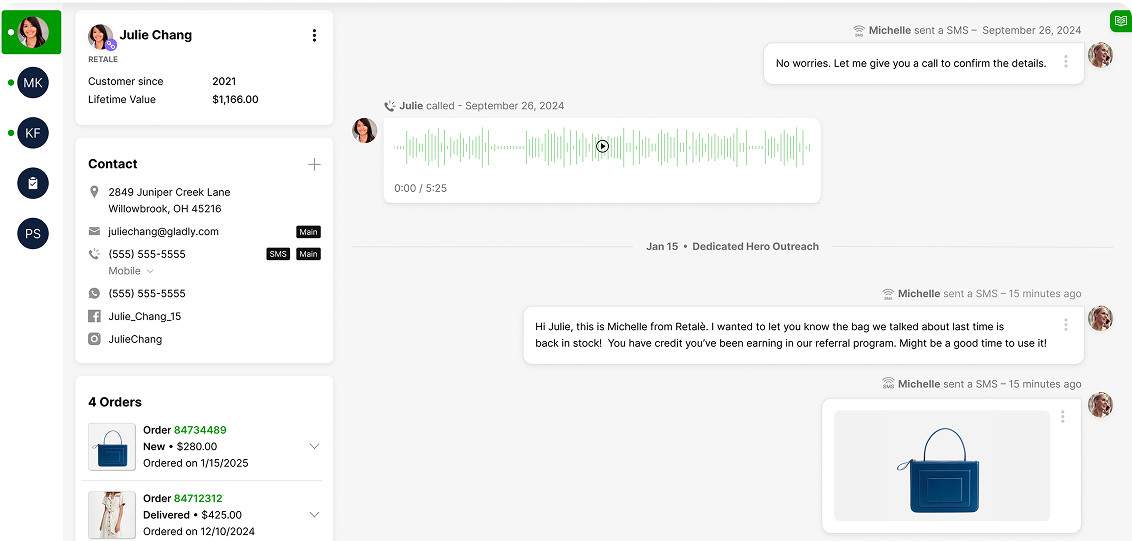Screen dimensions: 1132x541
Task: Expand order 84734489 details
Action: click(314, 446)
